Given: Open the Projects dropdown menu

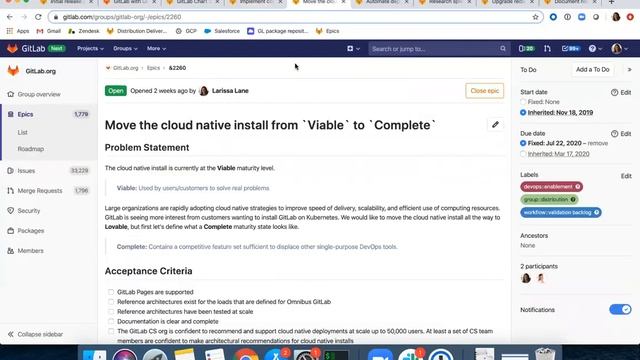Looking at the screenshot, I should pyautogui.click(x=90, y=49).
